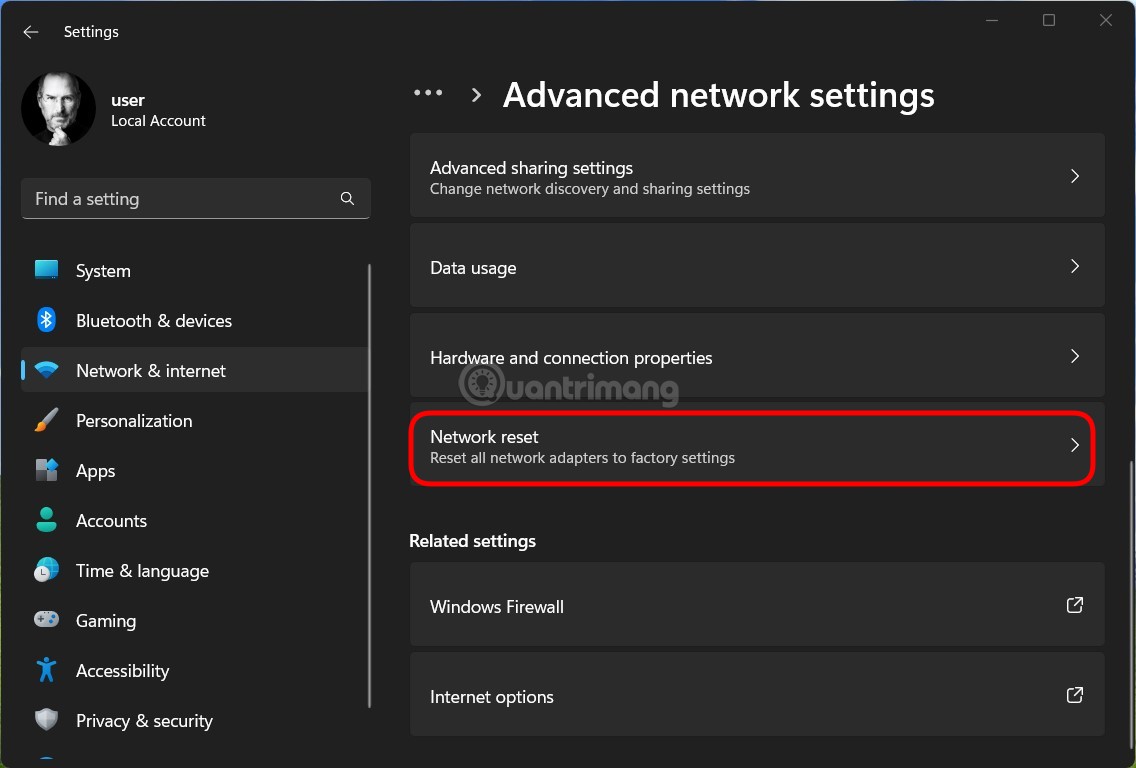Click the external link icon beside Windows Firewall
The height and width of the screenshot is (768, 1136).
pyautogui.click(x=1074, y=604)
